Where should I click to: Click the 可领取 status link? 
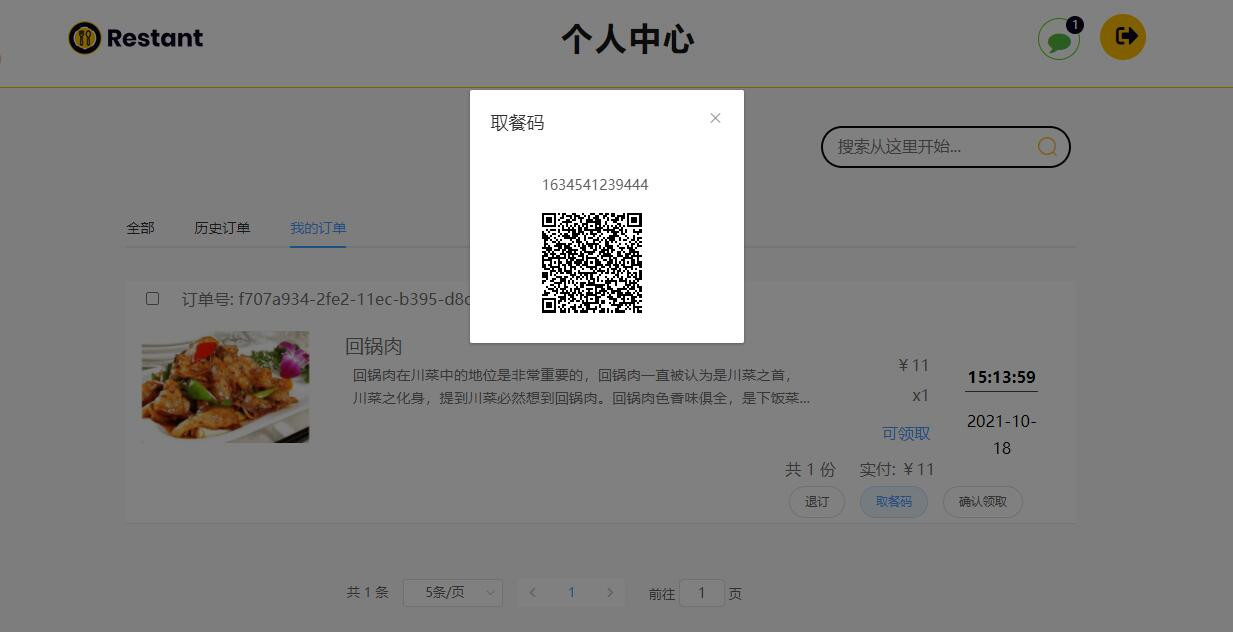coord(906,433)
